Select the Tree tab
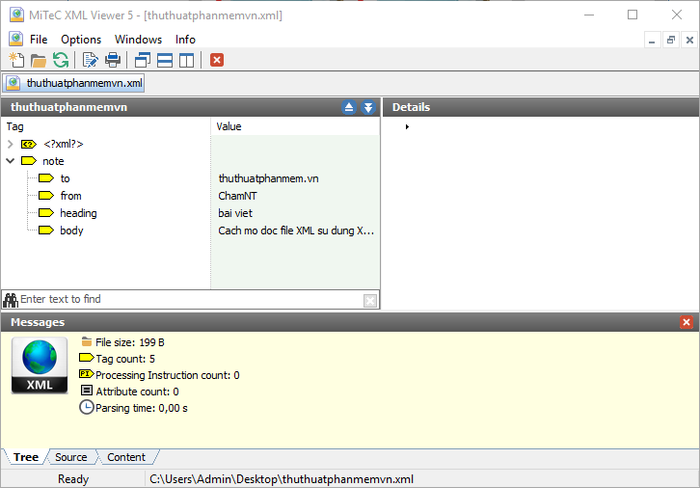The height and width of the screenshot is (488, 700). (x=26, y=457)
